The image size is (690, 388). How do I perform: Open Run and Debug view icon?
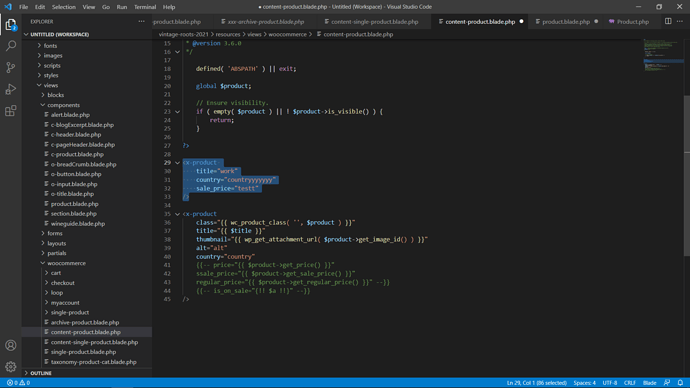[11, 89]
